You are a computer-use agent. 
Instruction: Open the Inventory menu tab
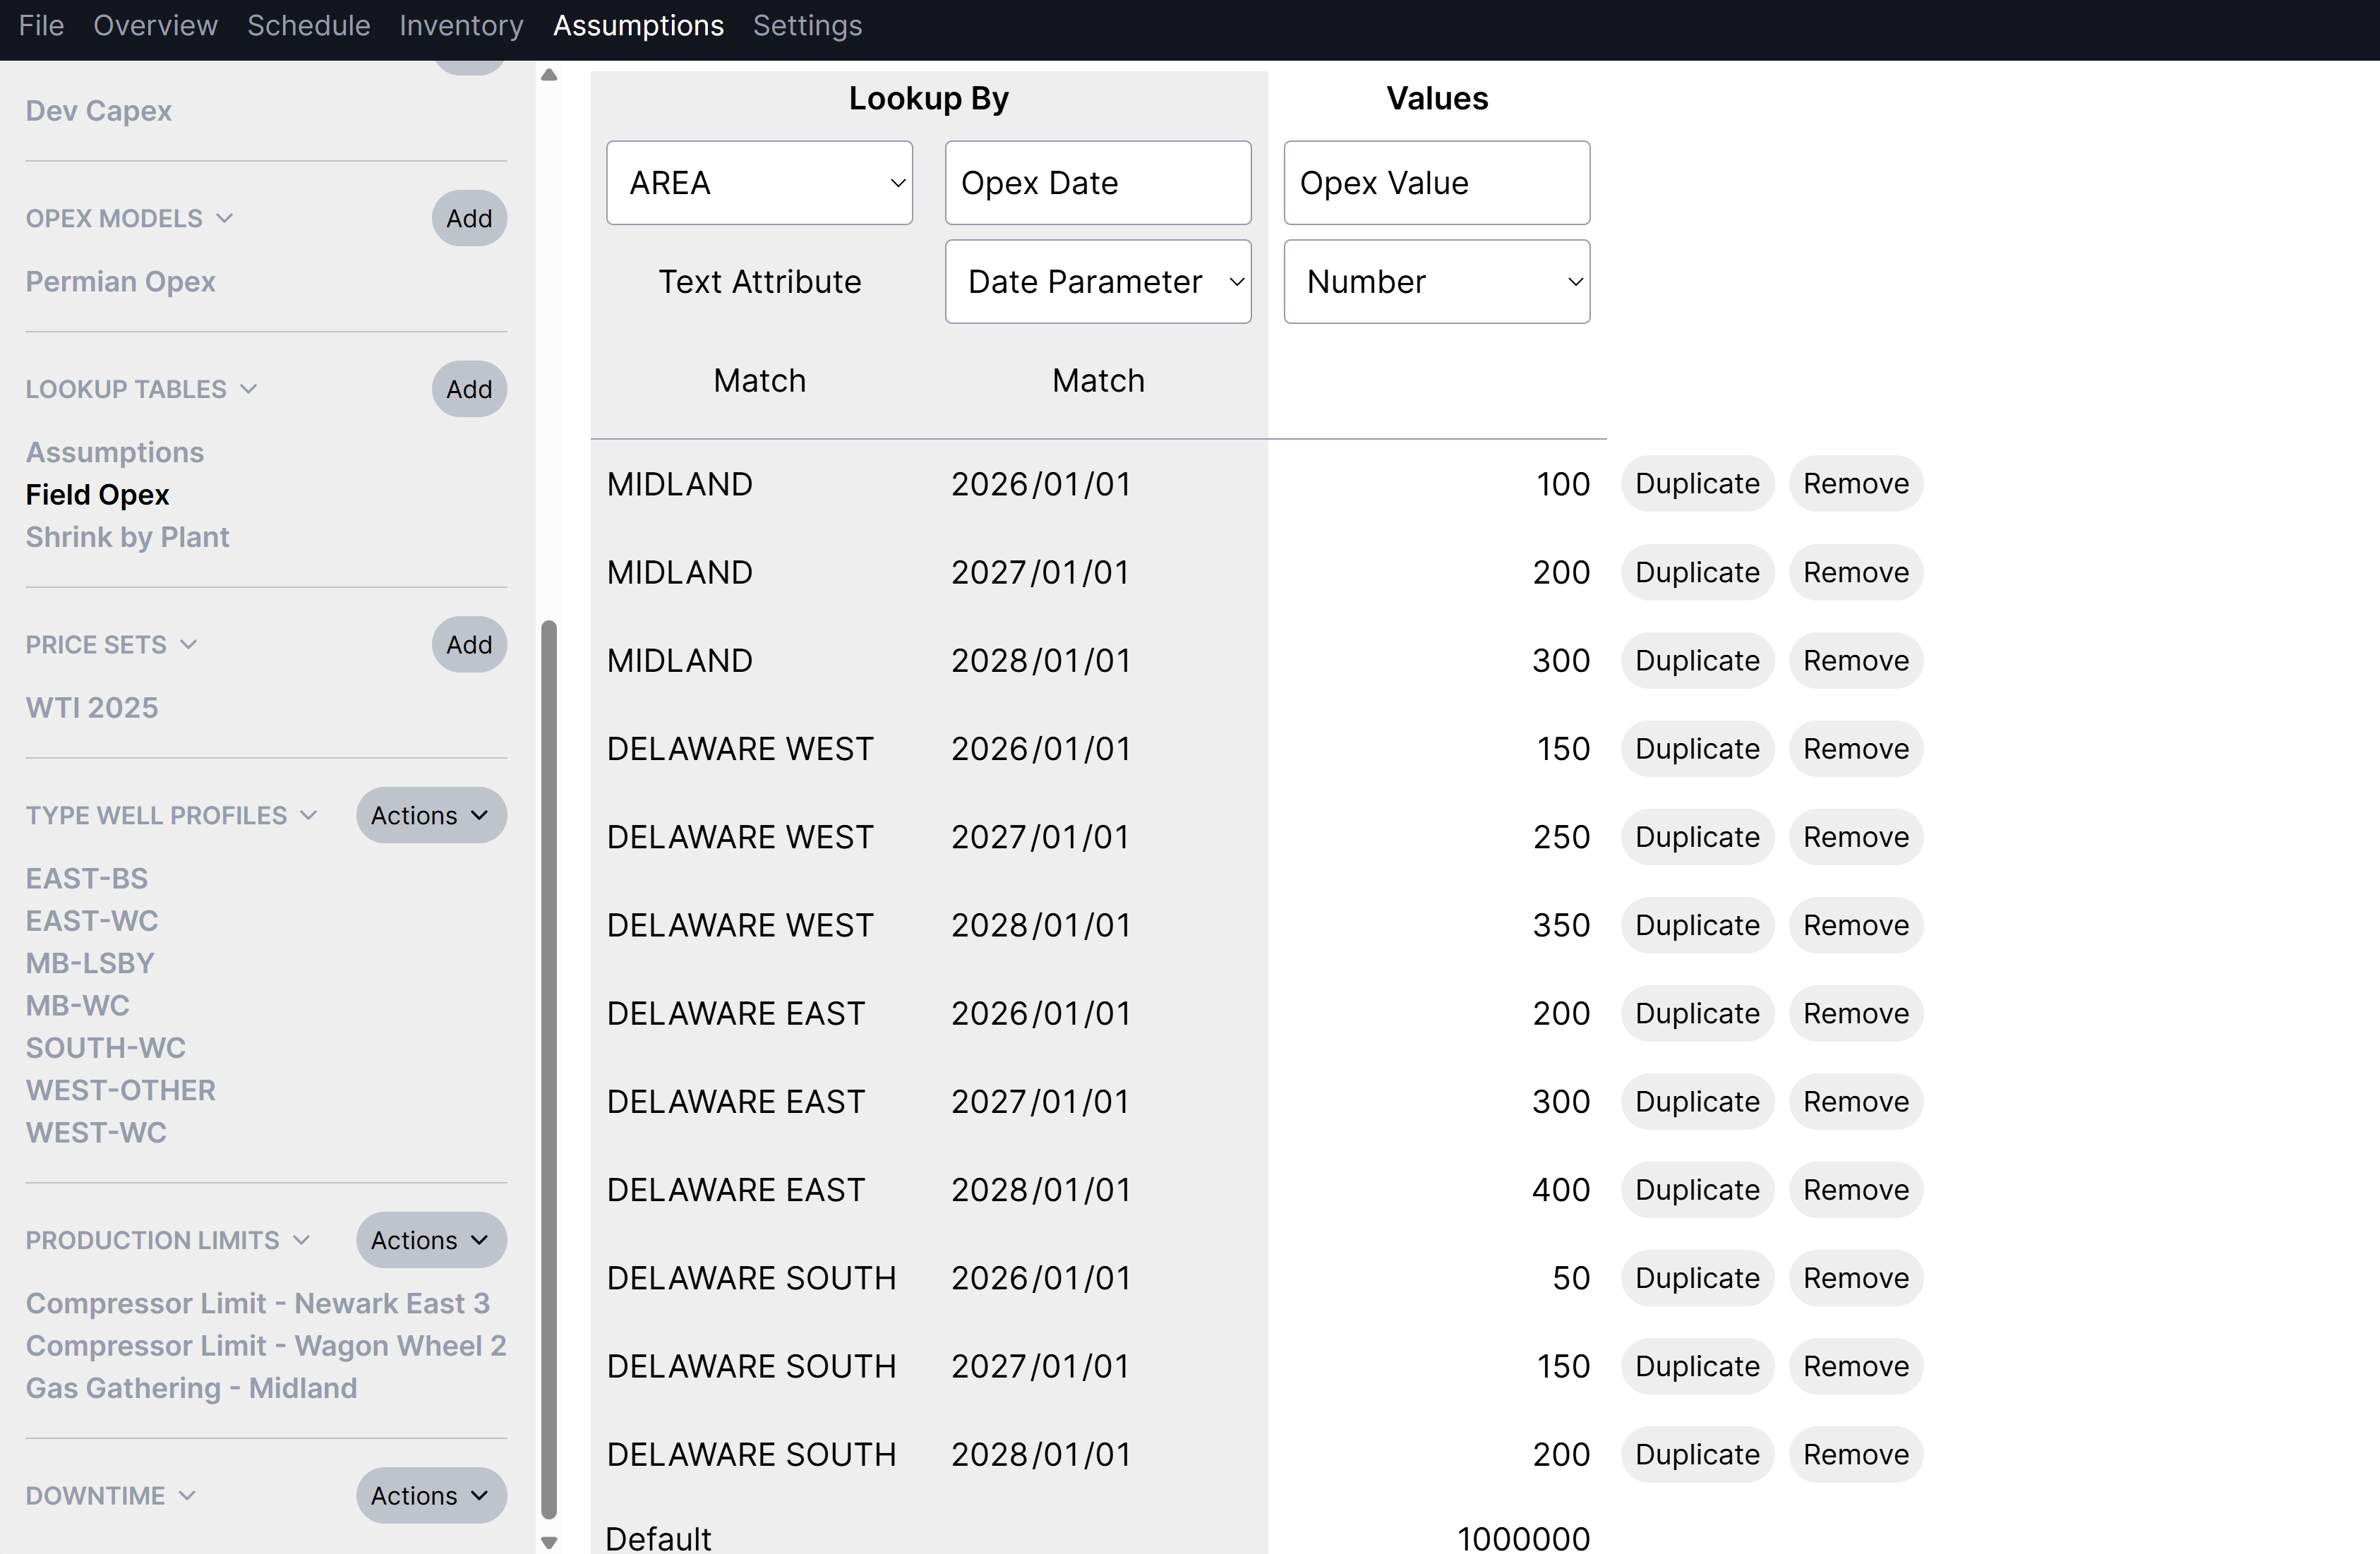(x=461, y=26)
